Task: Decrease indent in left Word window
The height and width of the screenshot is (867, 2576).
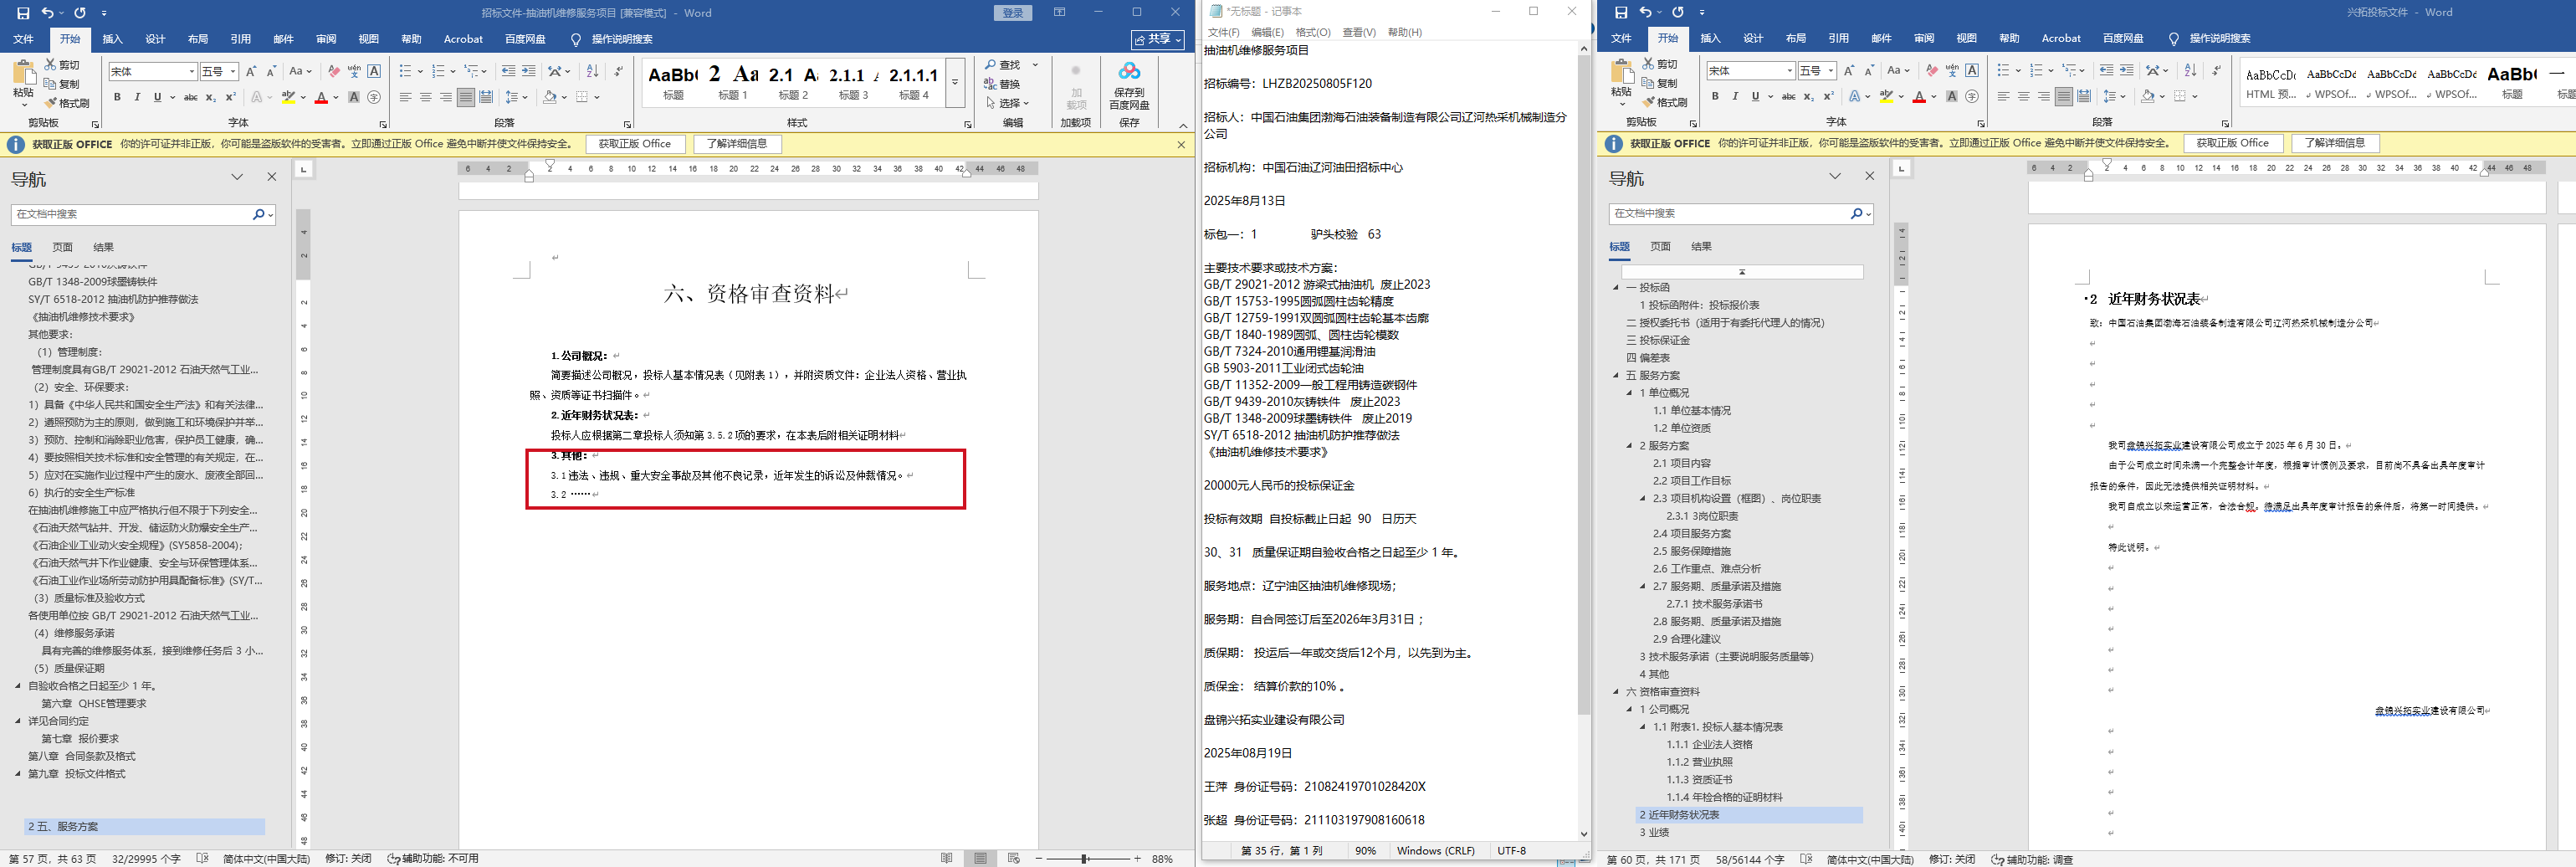Action: pos(508,71)
